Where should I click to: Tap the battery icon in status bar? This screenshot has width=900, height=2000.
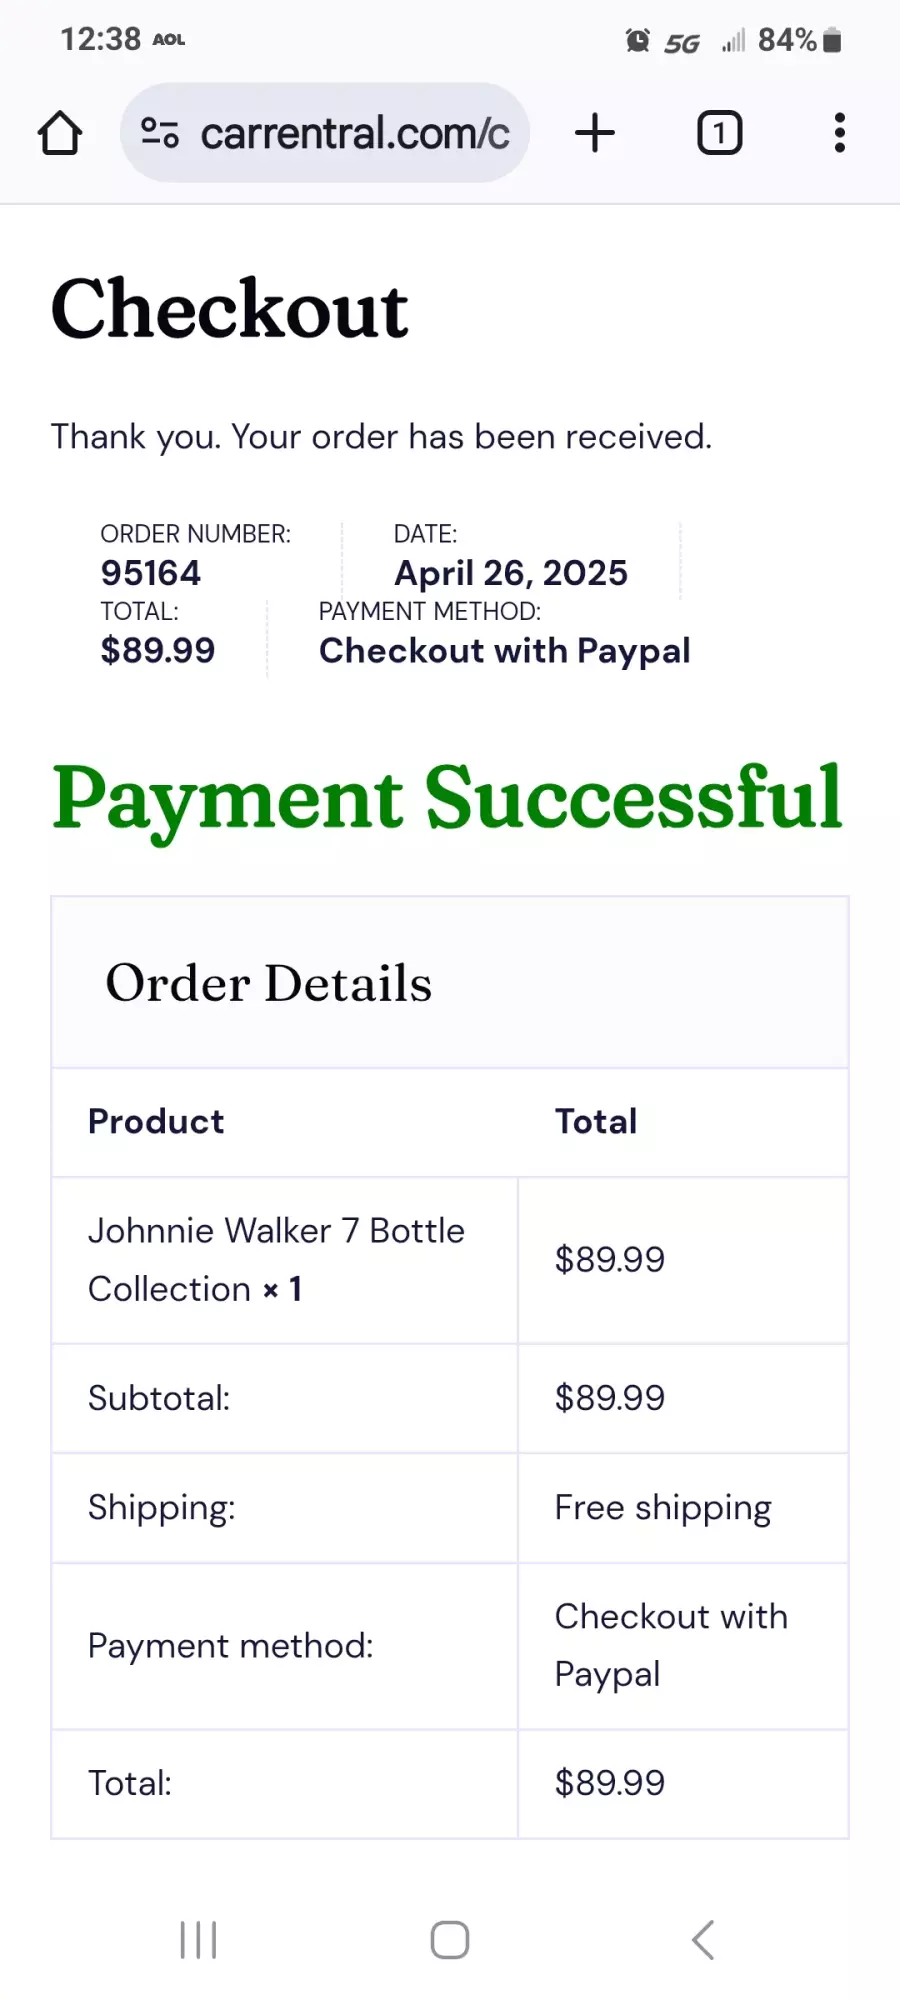pos(832,40)
